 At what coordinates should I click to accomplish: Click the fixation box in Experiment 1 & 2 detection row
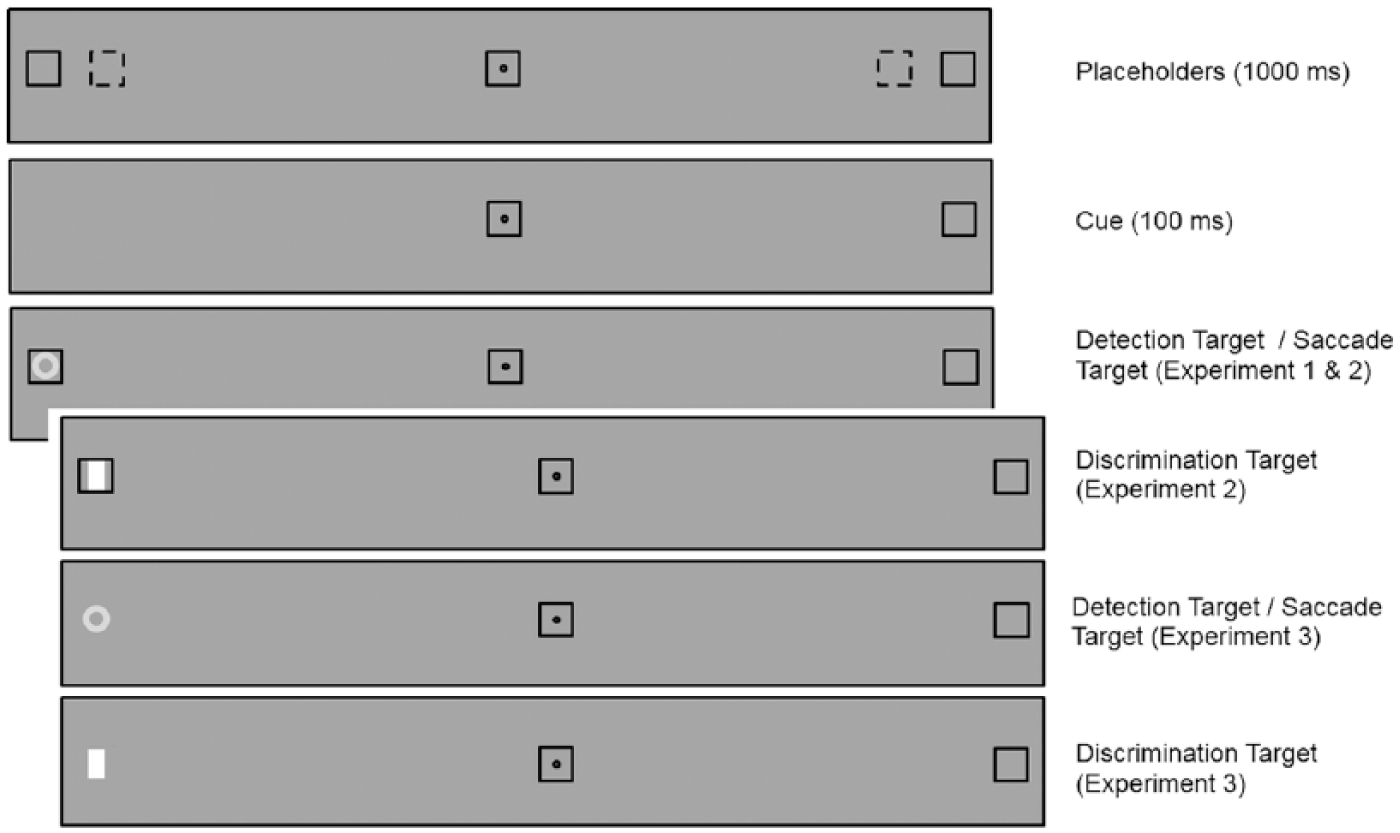coord(505,366)
